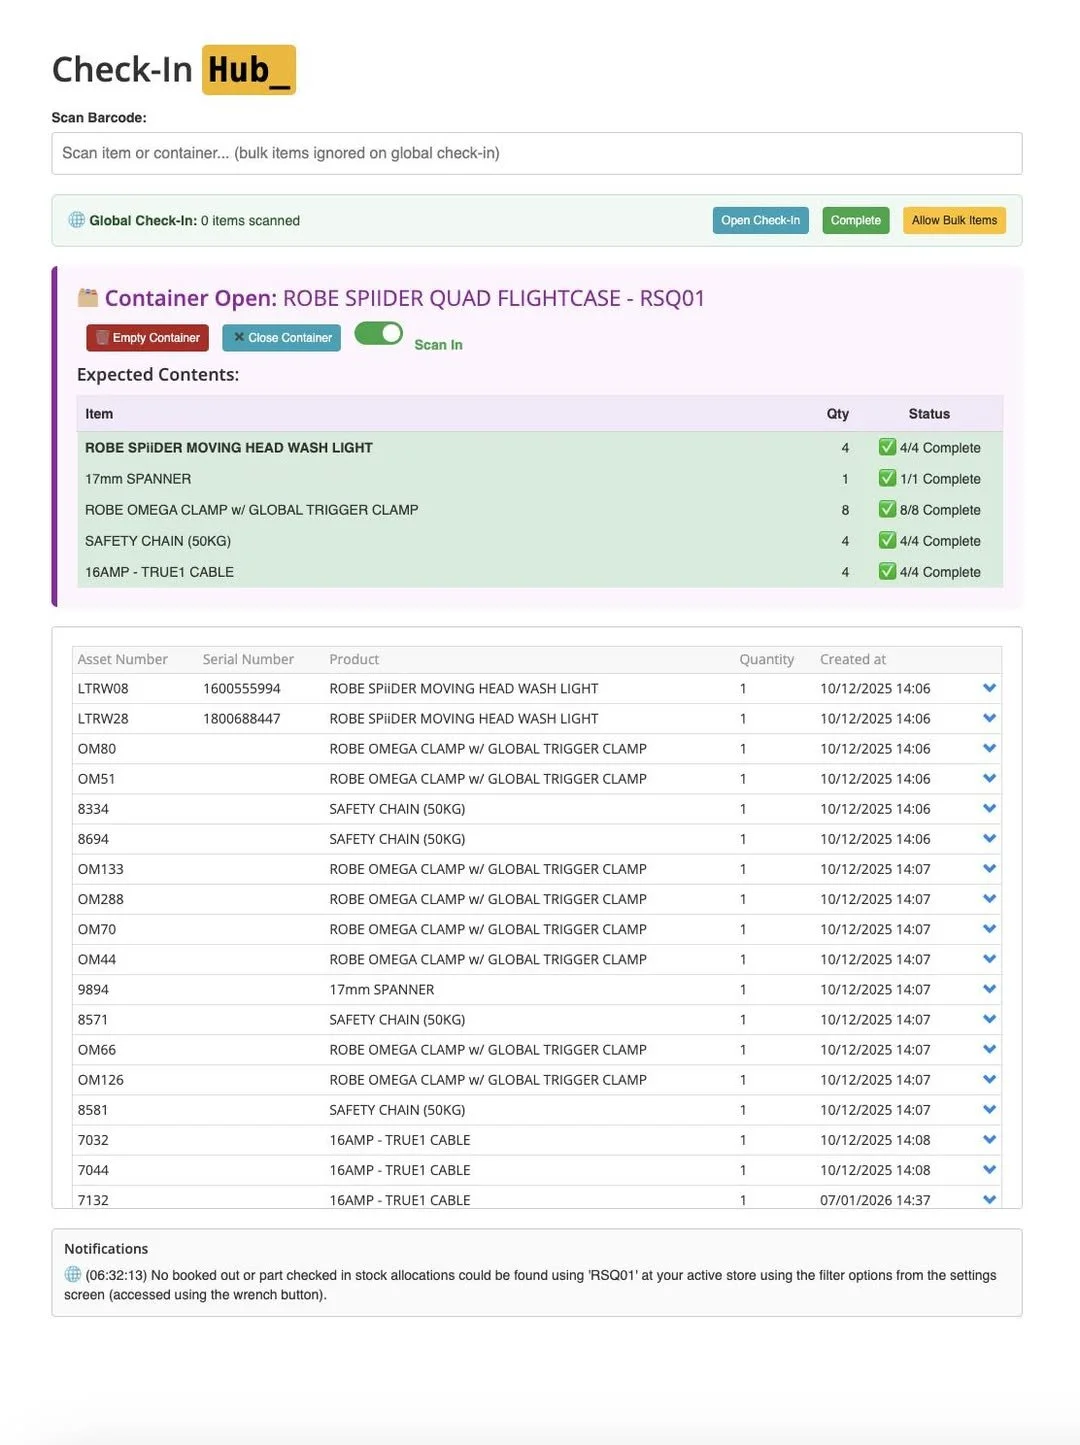Screen dimensions: 1080x1445
Task: Expand the OM70 row chevron
Action: point(989,929)
